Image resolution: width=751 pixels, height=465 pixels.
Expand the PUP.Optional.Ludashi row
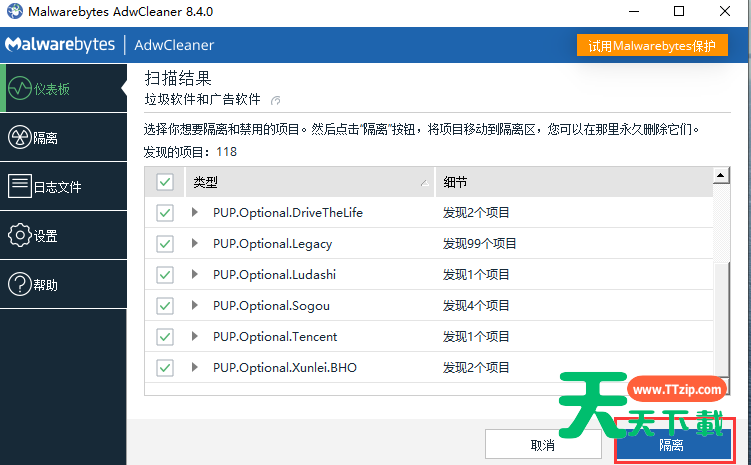(x=194, y=274)
